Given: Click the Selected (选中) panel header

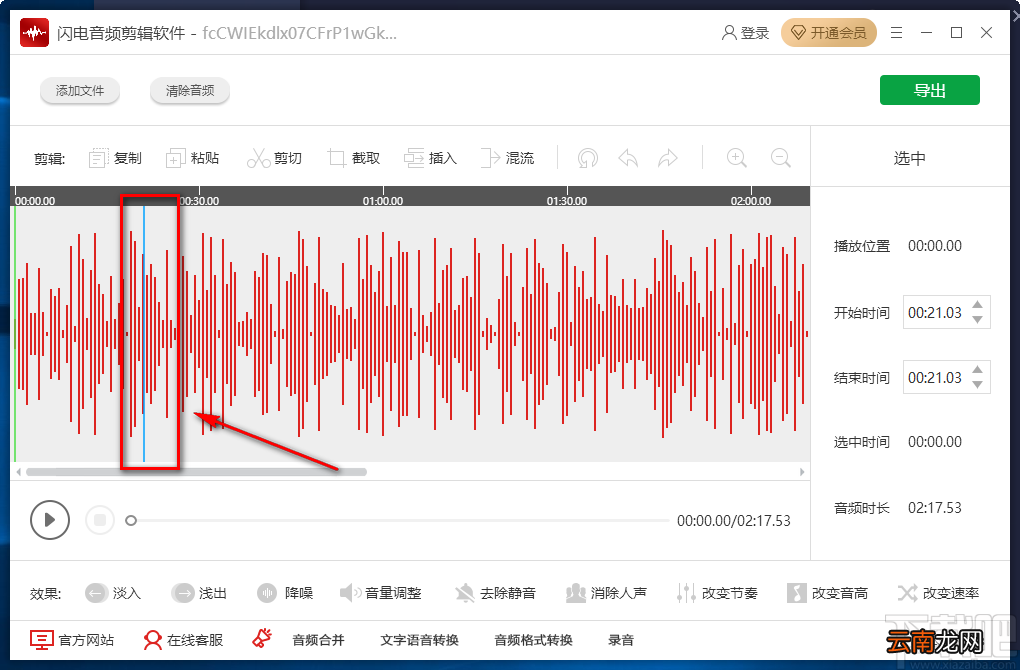Looking at the screenshot, I should coord(909,158).
